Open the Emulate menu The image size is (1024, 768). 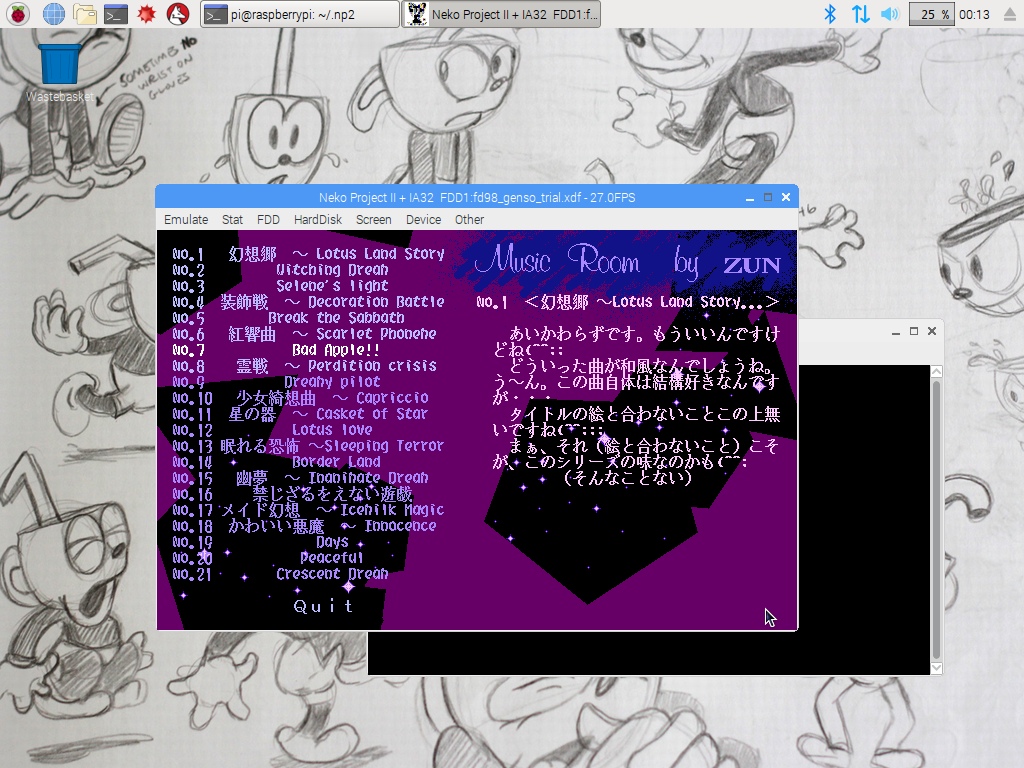186,219
